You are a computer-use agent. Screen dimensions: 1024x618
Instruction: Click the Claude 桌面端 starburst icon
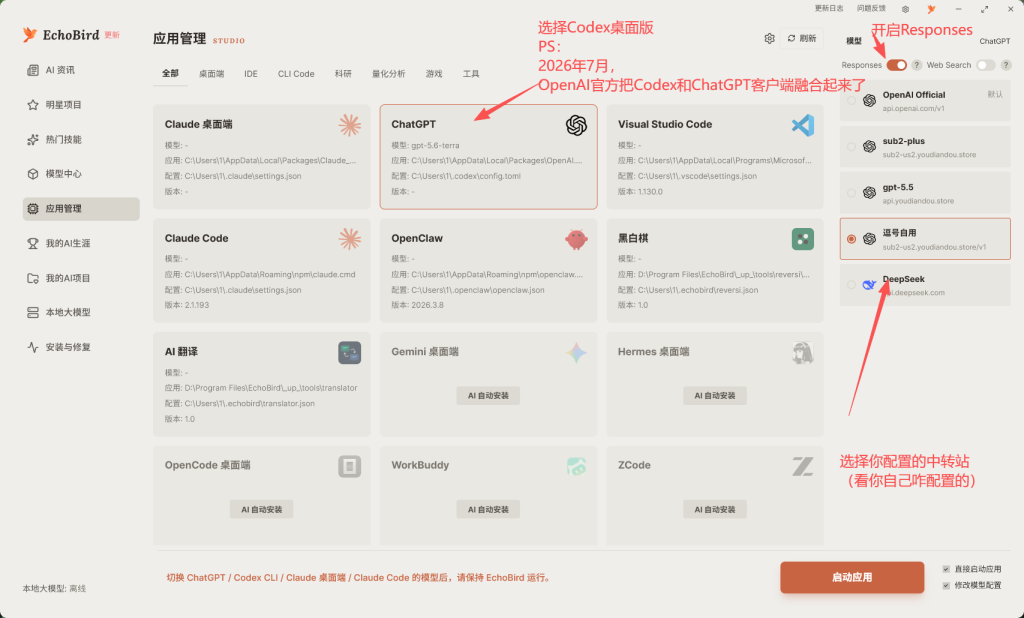349,125
